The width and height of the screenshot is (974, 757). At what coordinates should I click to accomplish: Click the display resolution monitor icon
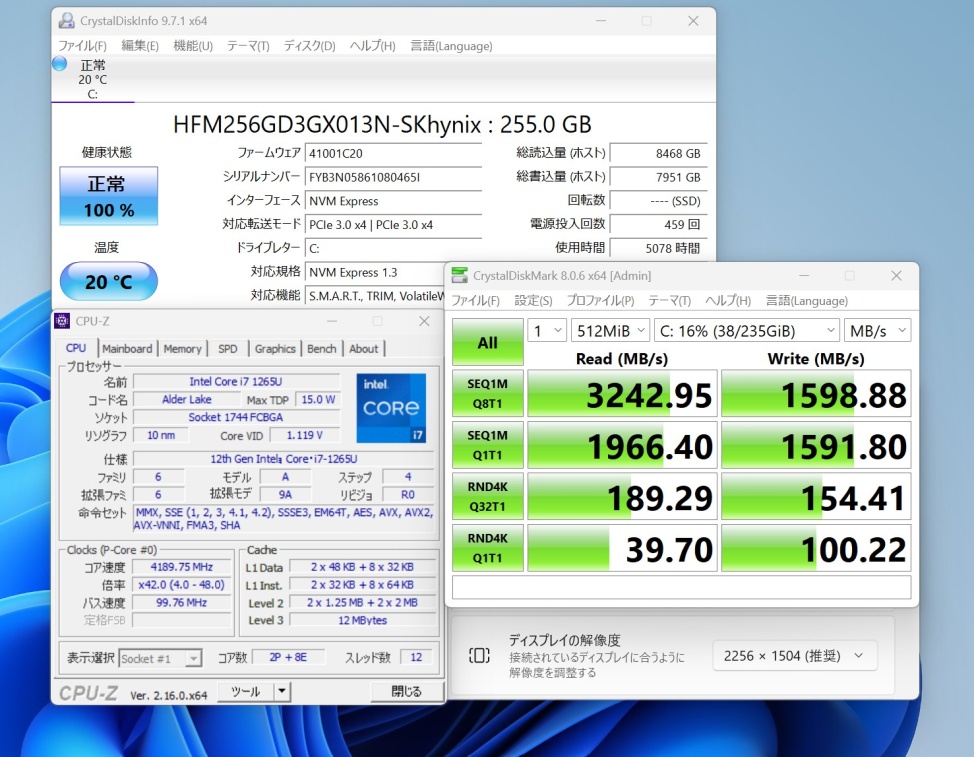coord(479,655)
